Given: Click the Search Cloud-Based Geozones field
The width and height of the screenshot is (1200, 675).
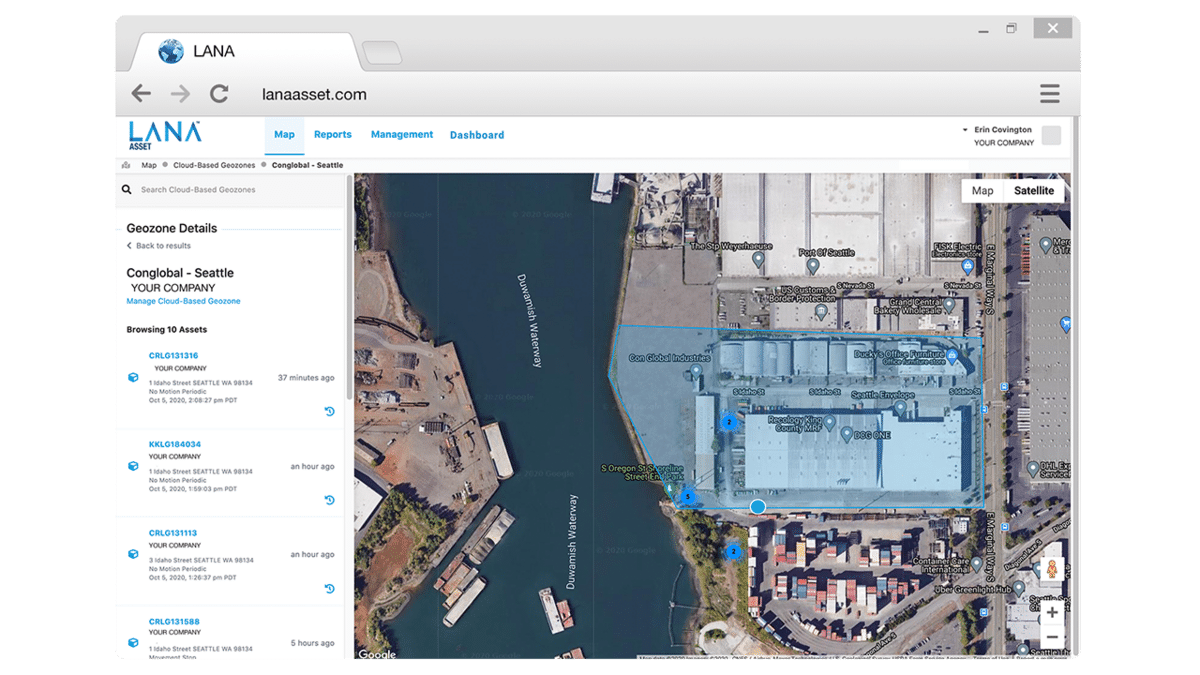Looking at the screenshot, I should point(198,190).
